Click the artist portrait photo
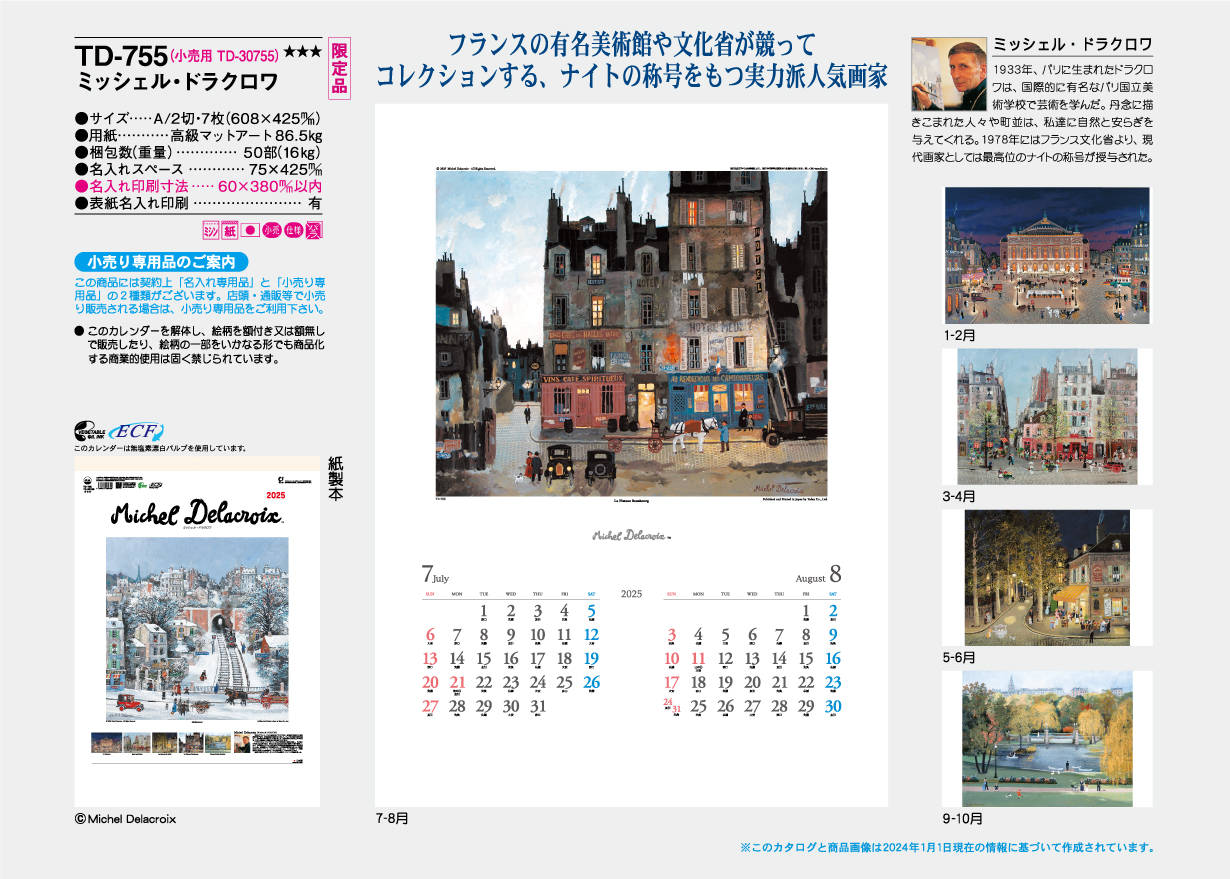Image resolution: width=1230 pixels, height=879 pixels. [x=947, y=74]
